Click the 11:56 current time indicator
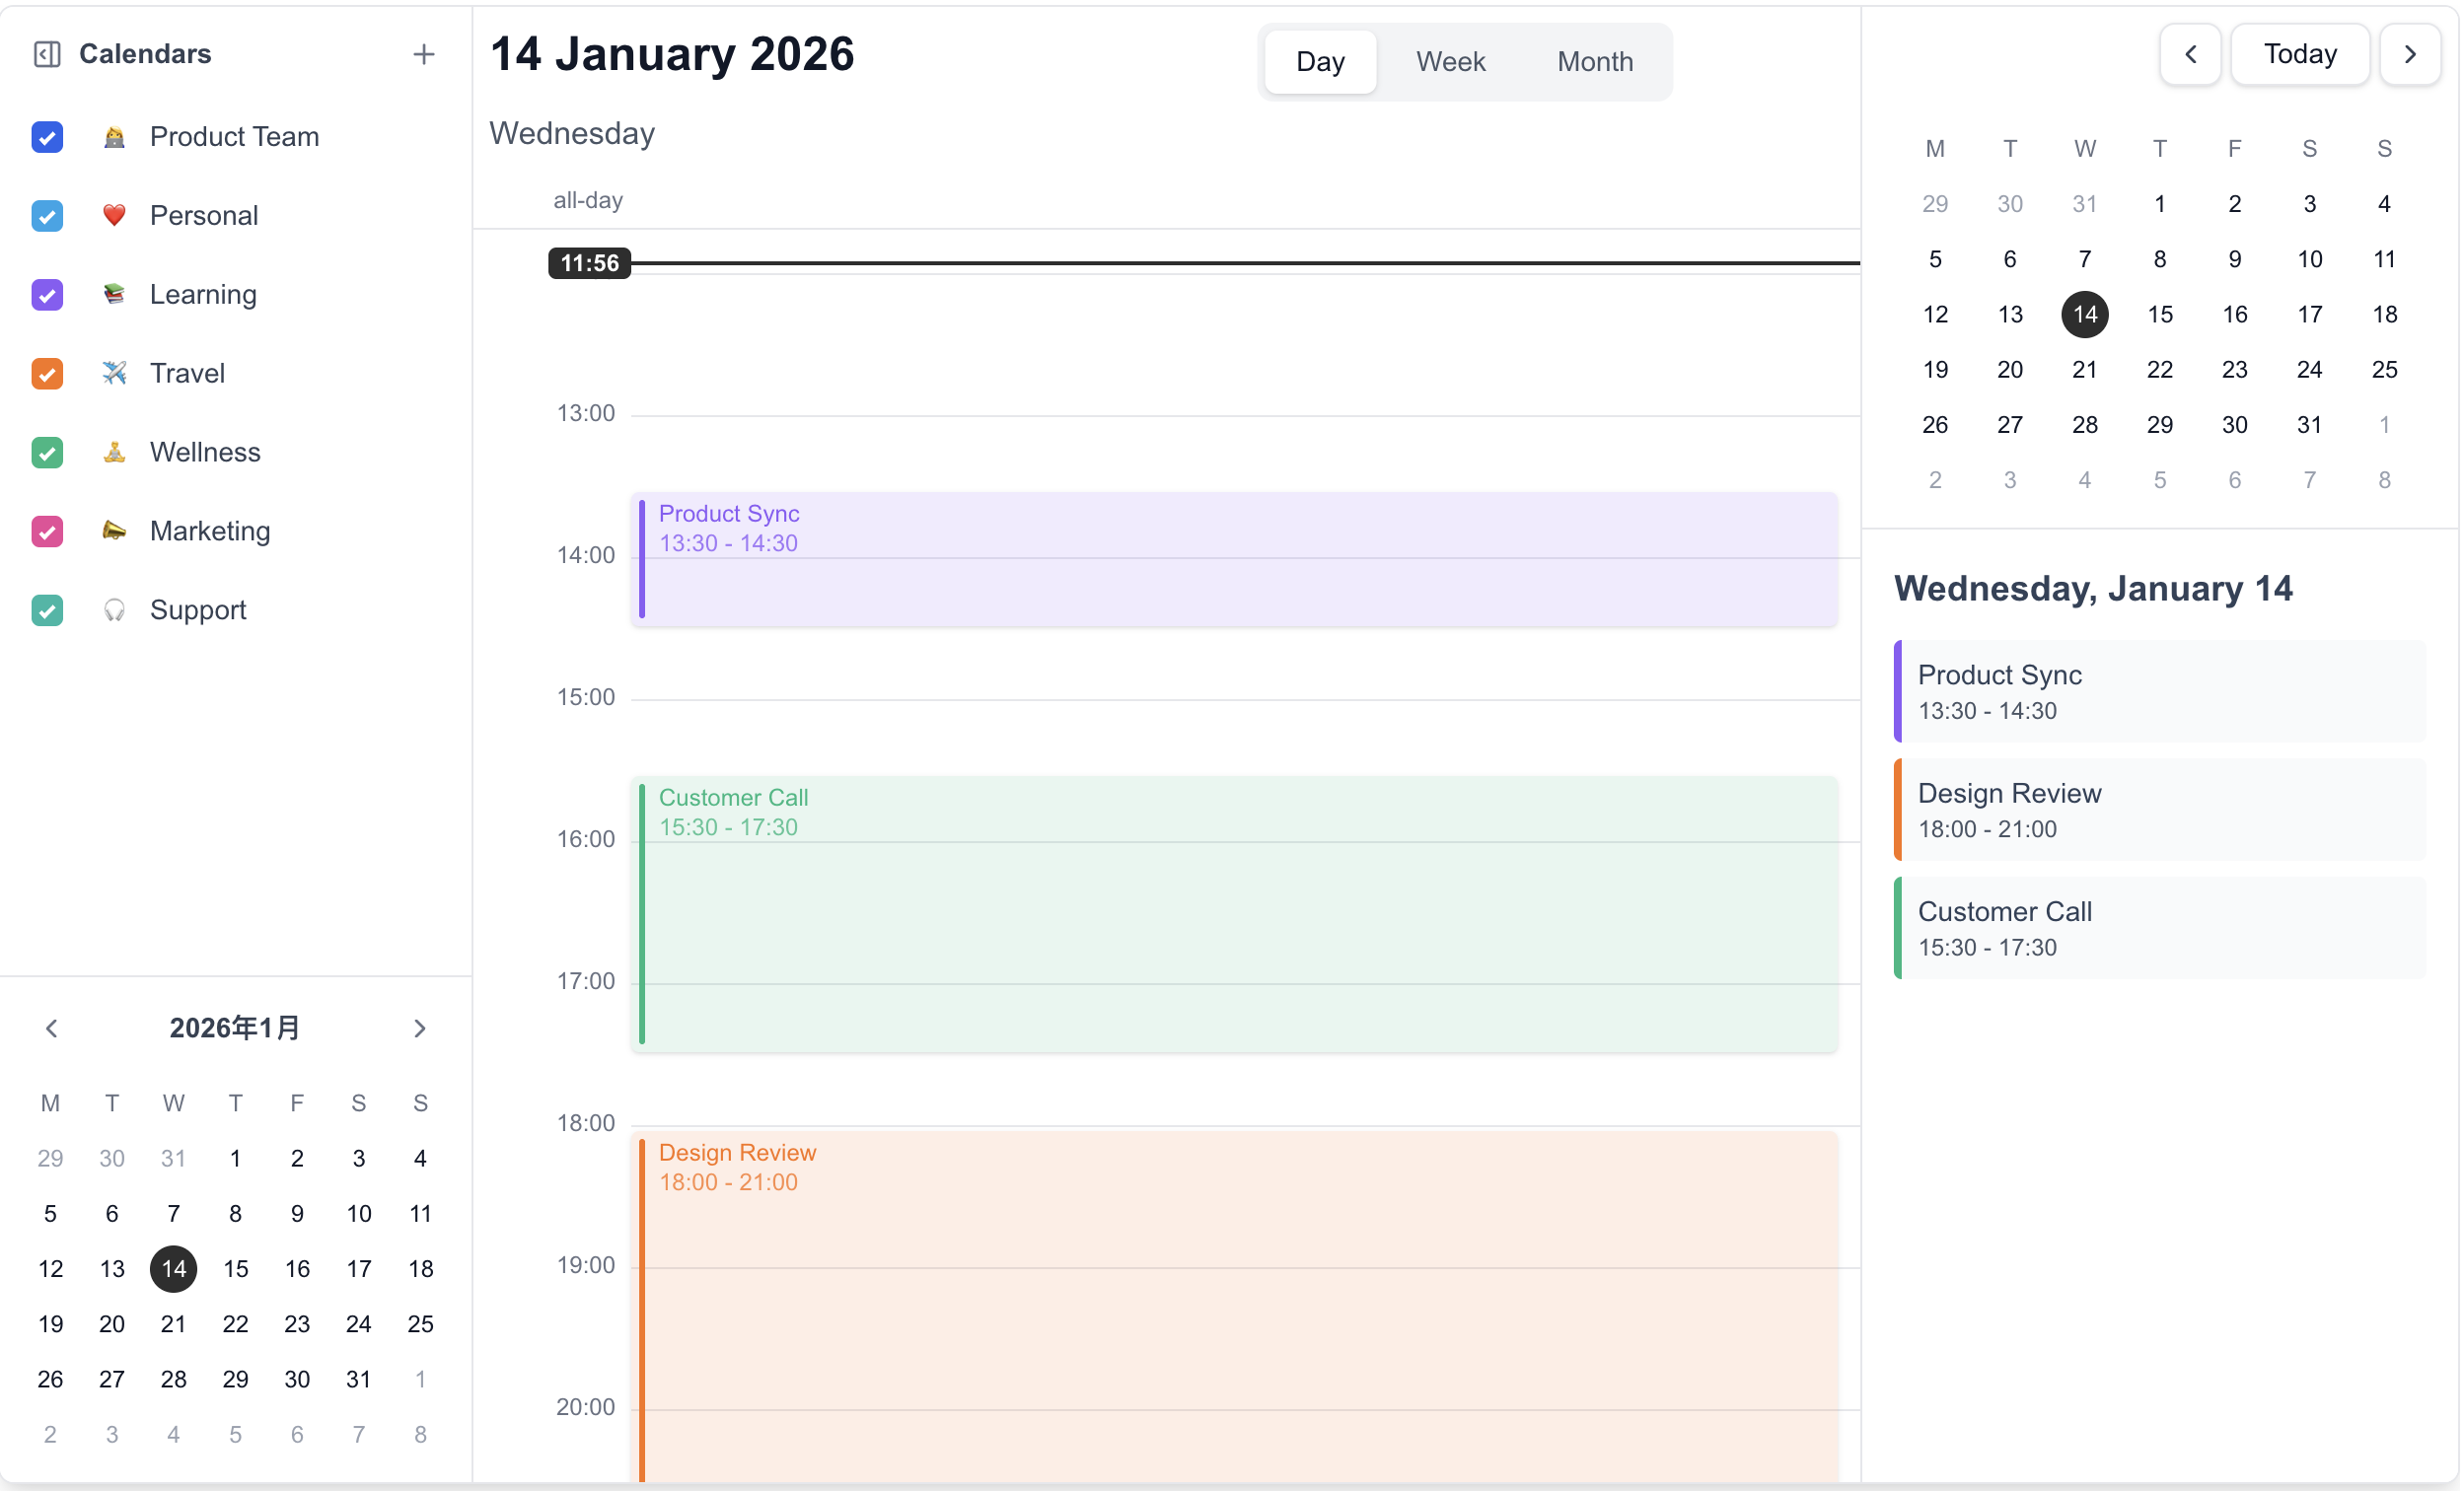The height and width of the screenshot is (1491, 2464). click(x=588, y=262)
